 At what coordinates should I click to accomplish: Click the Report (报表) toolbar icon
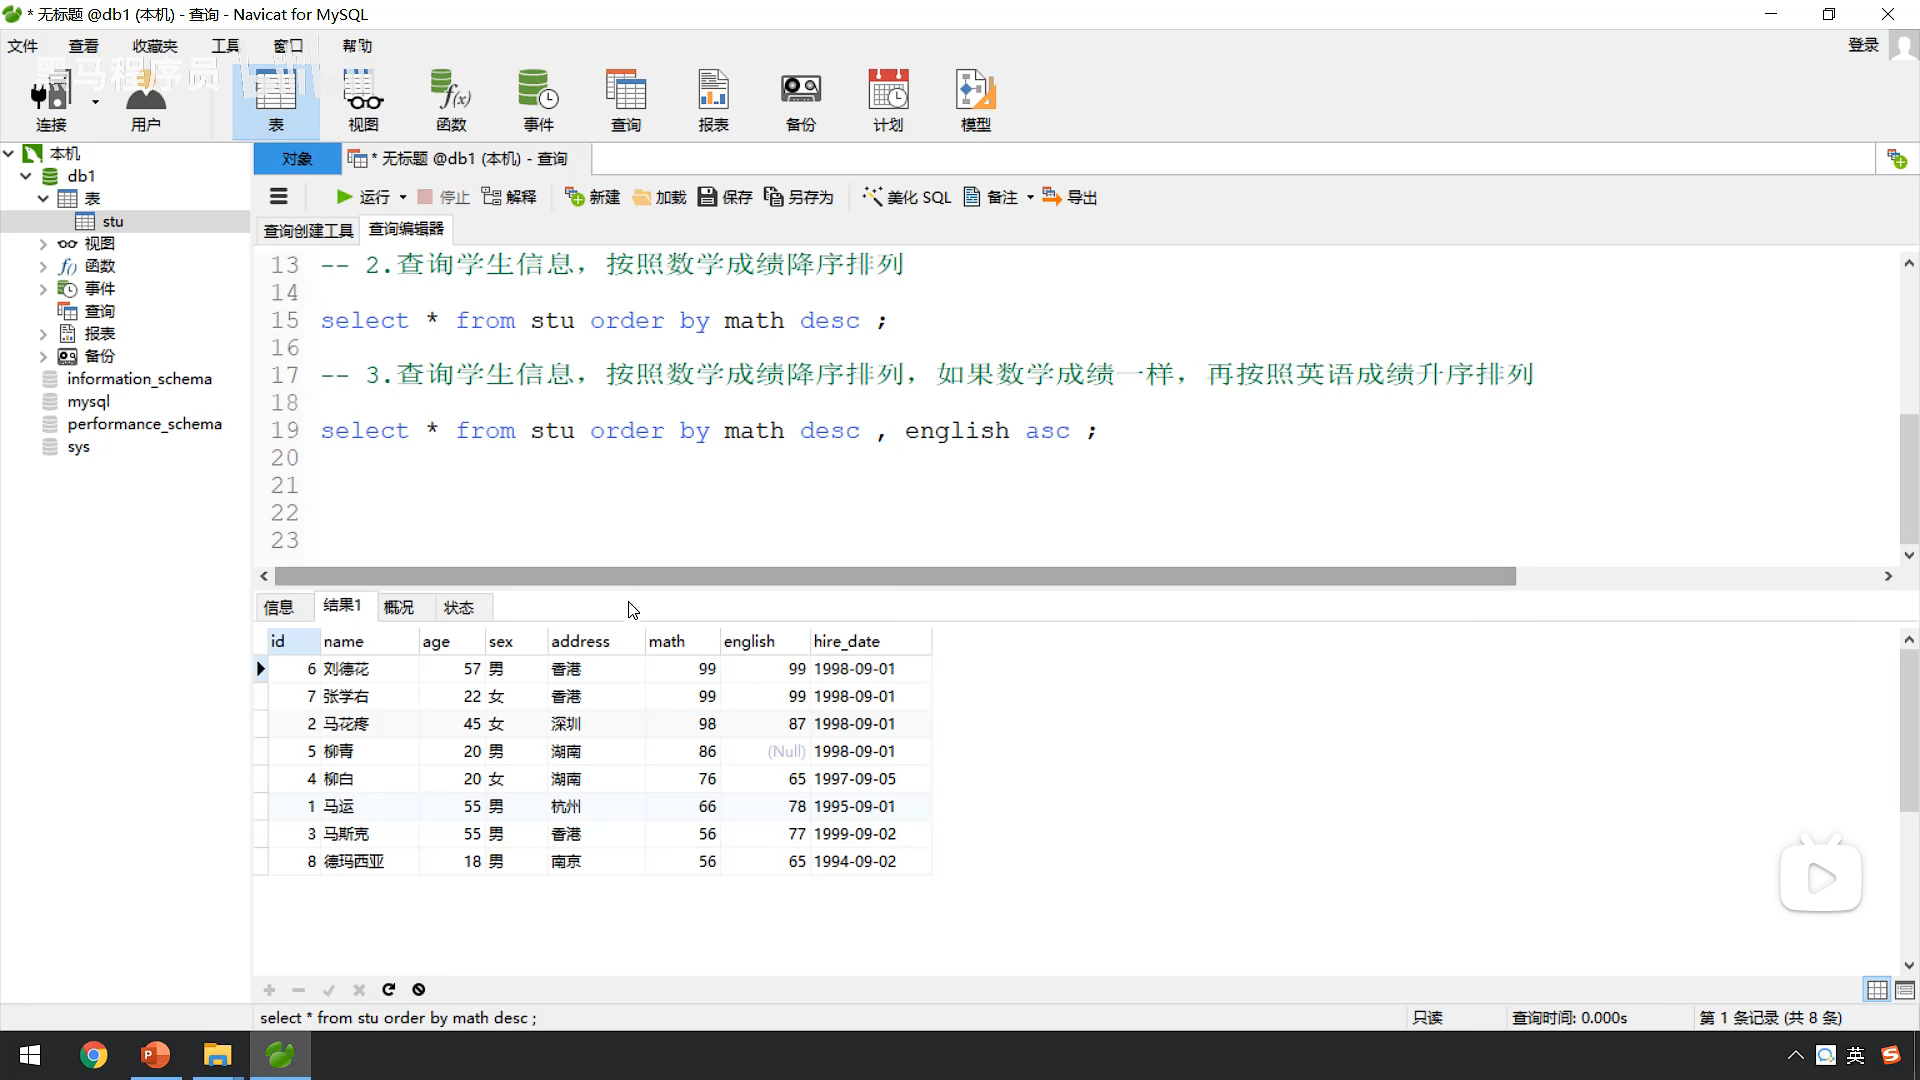(713, 100)
